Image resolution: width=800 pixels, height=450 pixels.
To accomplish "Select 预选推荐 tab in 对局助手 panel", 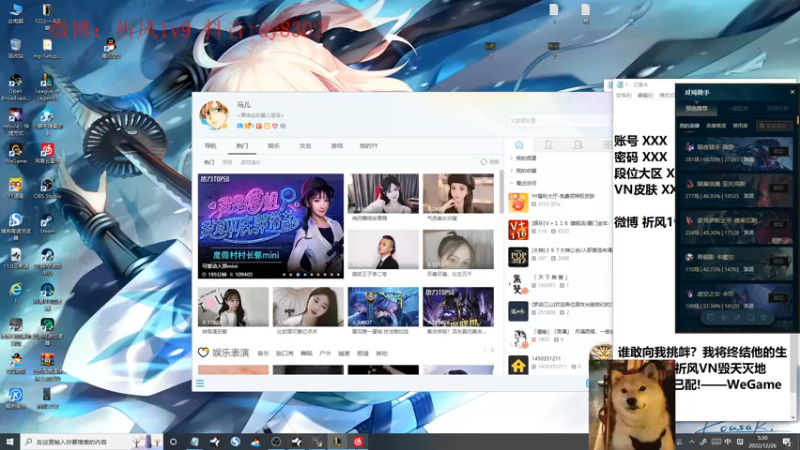I will coord(696,109).
